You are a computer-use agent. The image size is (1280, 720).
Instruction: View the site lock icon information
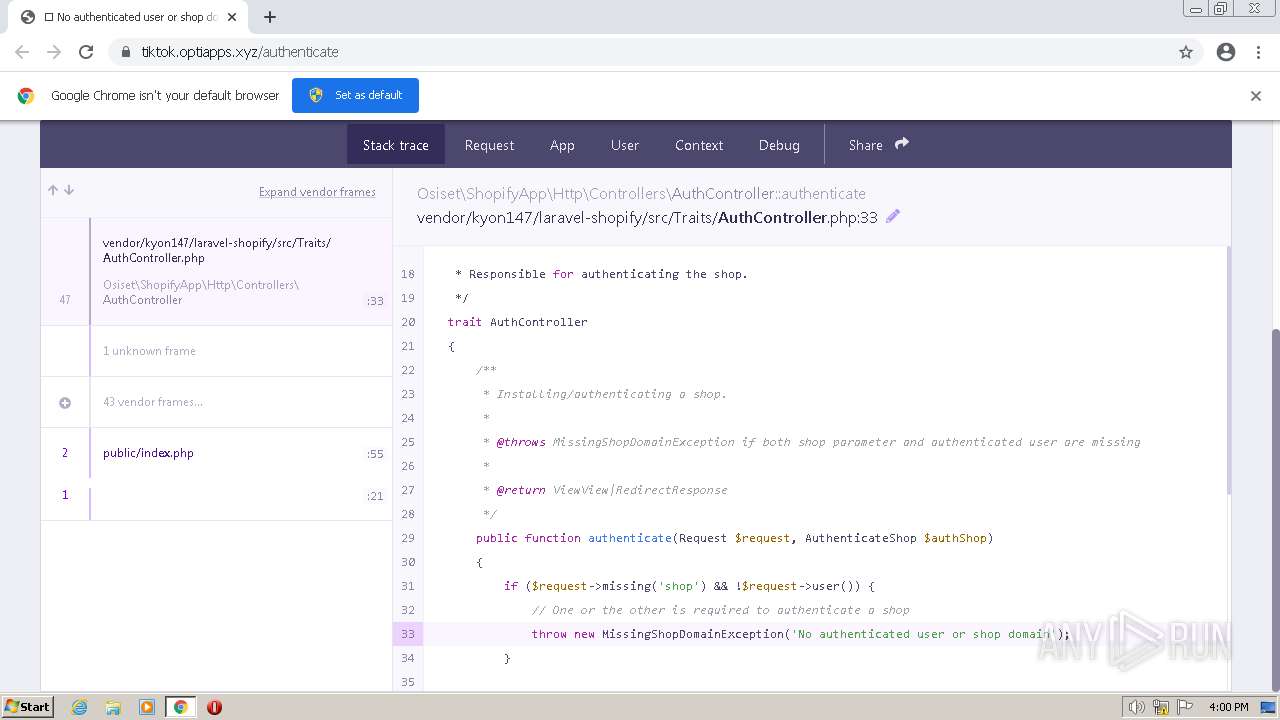pyautogui.click(x=126, y=52)
